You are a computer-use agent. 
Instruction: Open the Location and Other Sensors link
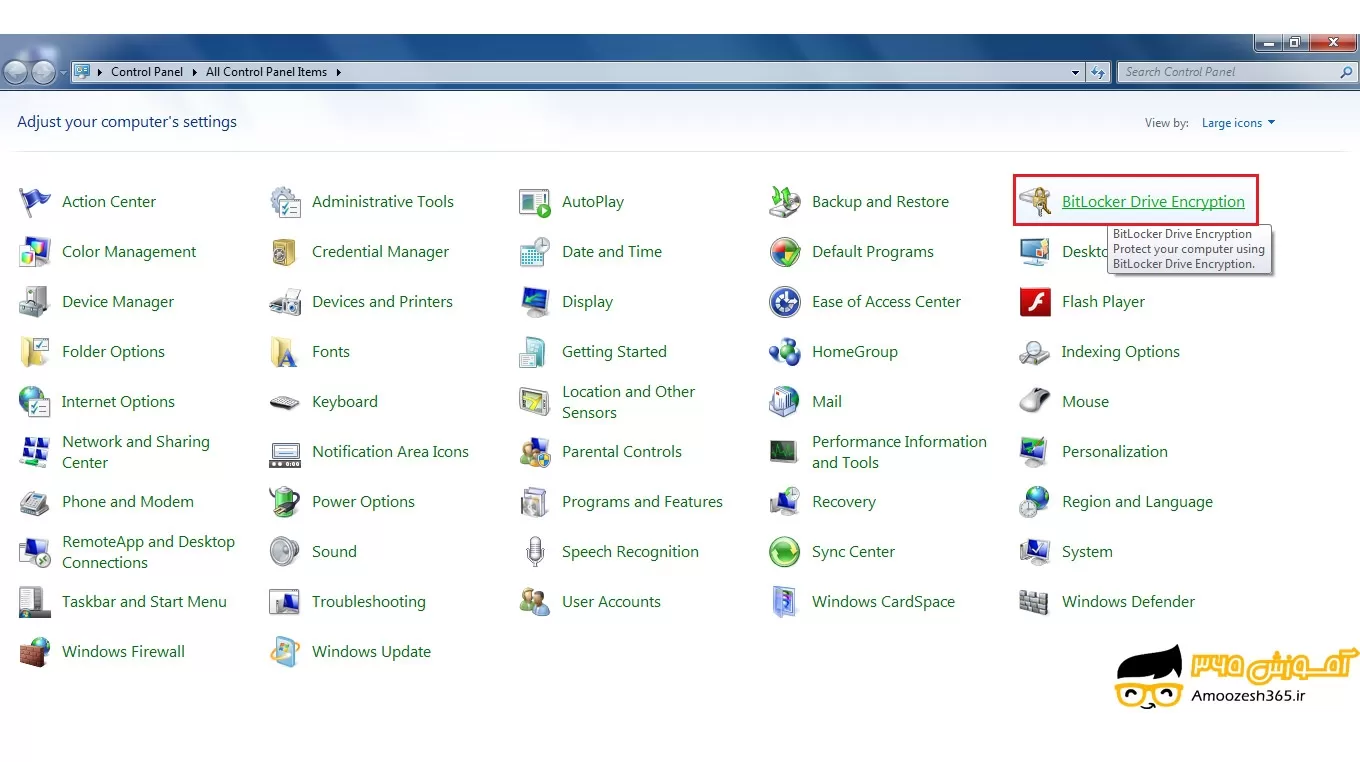pyautogui.click(x=628, y=402)
